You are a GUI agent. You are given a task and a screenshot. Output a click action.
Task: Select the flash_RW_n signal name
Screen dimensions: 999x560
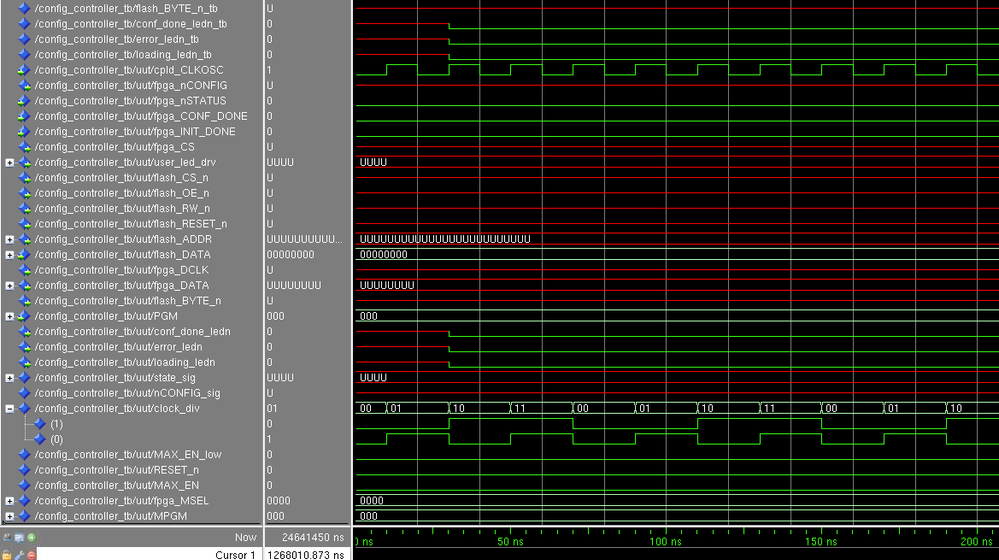pyautogui.click(x=122, y=208)
